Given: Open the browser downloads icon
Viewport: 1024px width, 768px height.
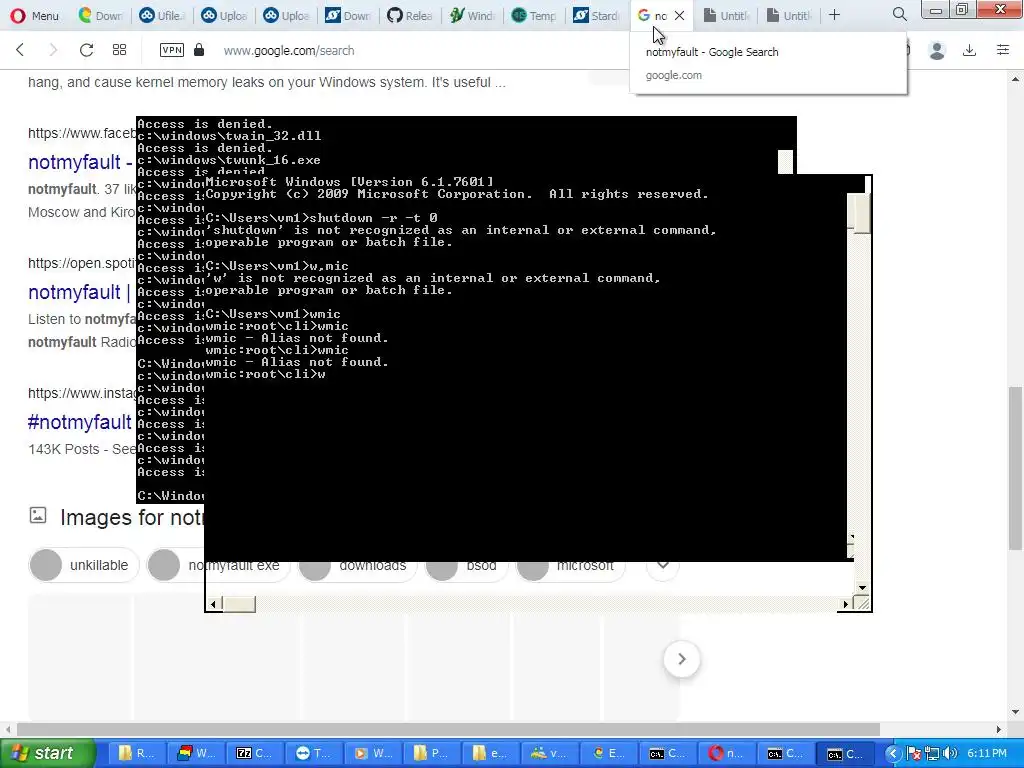Looking at the screenshot, I should 970,50.
